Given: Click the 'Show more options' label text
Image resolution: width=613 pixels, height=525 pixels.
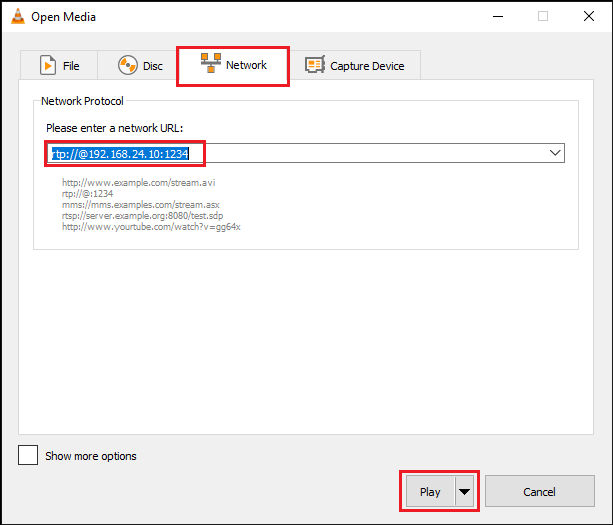Looking at the screenshot, I should tap(91, 456).
